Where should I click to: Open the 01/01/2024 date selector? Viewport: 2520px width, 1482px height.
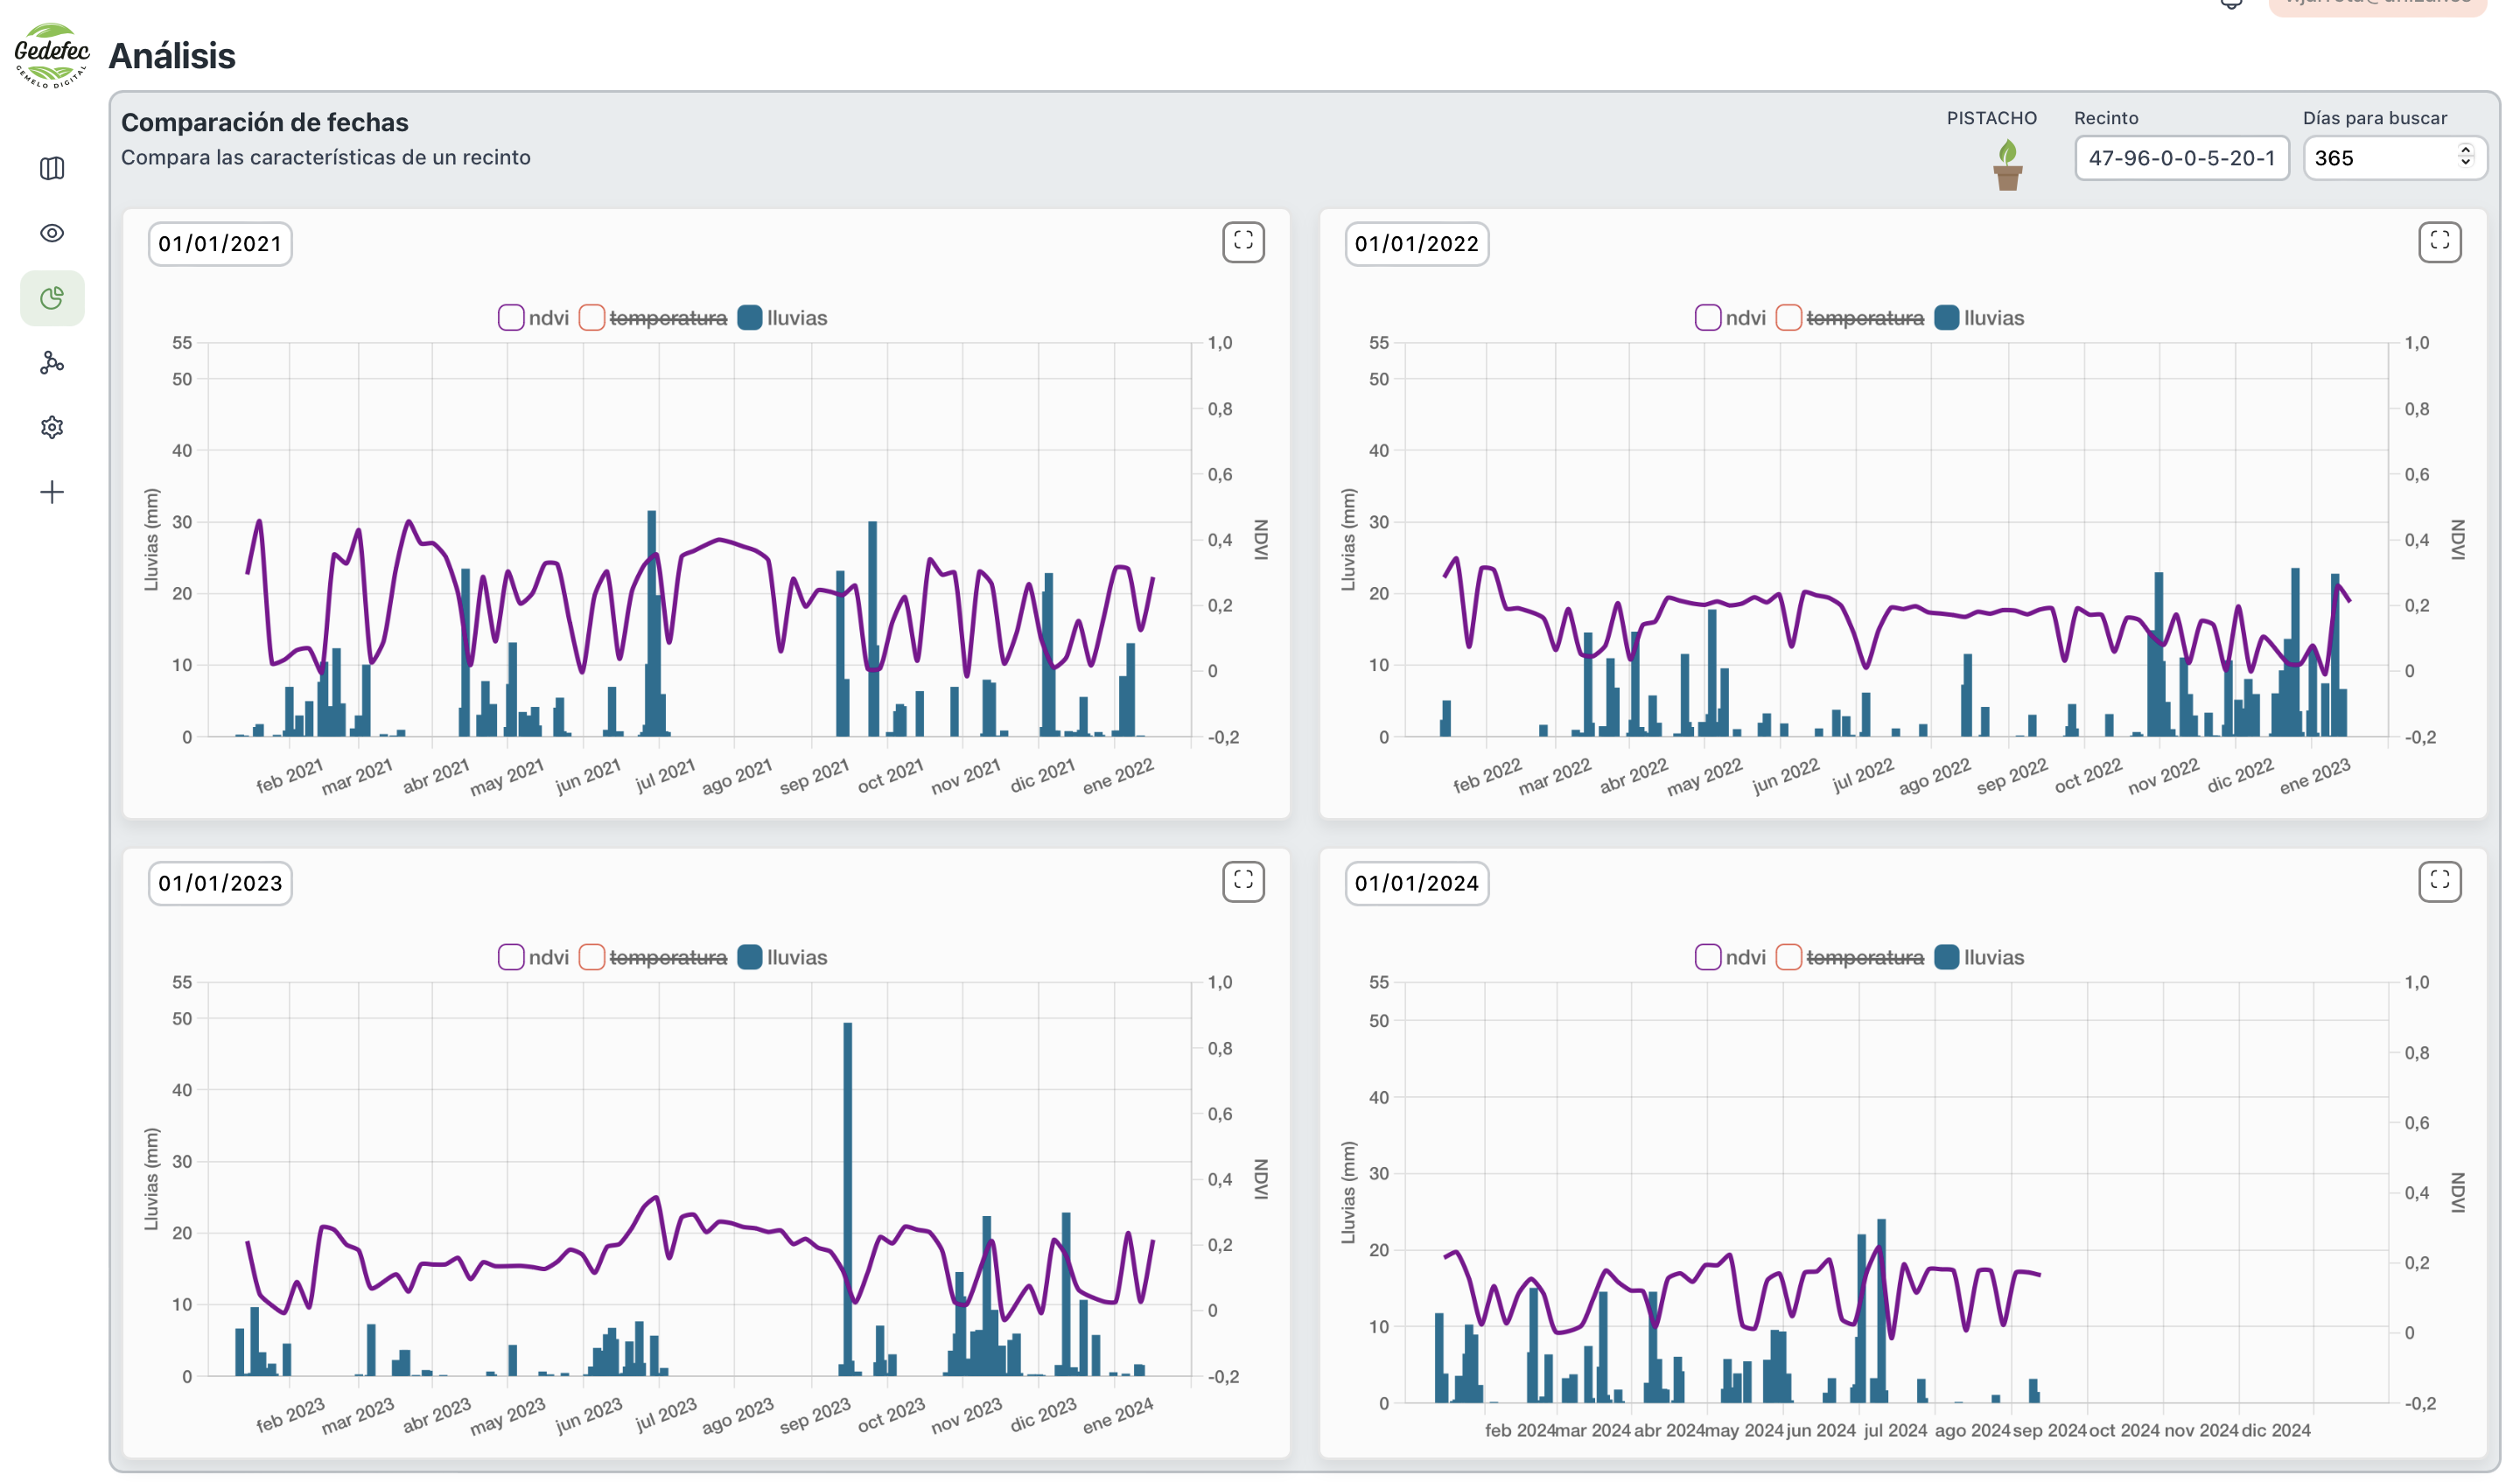(1416, 883)
